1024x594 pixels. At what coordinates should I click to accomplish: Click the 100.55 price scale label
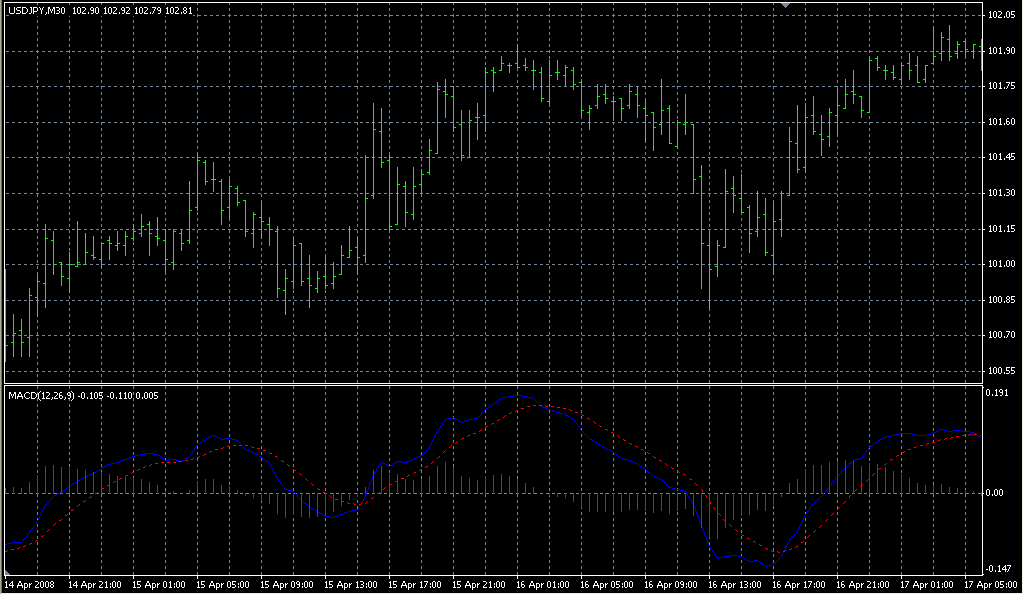[1002, 371]
